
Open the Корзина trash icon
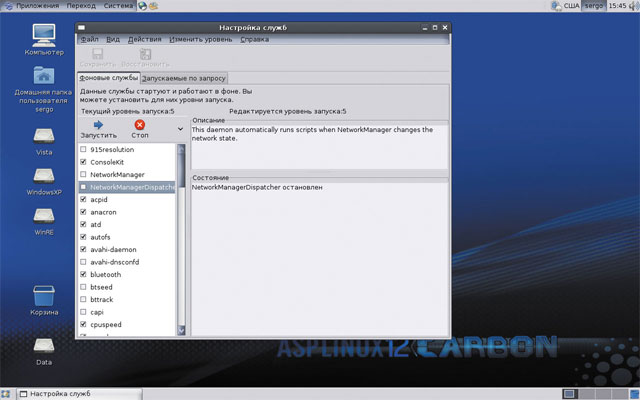(44, 296)
